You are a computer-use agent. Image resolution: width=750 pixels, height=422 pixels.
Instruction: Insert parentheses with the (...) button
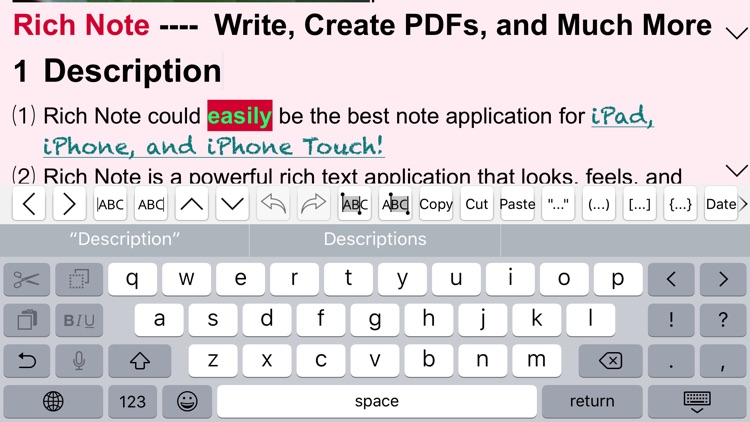[x=599, y=204]
